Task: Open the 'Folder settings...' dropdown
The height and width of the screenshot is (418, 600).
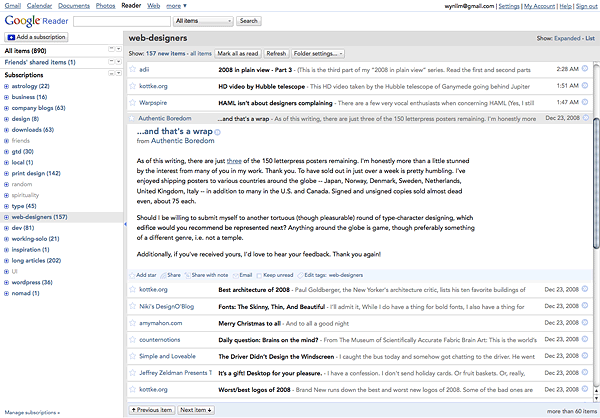Action: [x=318, y=53]
